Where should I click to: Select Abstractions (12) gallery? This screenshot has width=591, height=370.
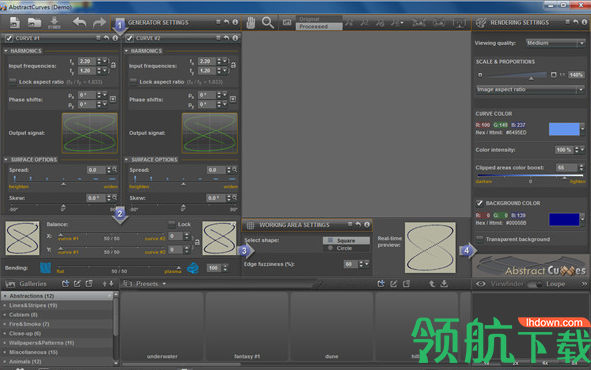click(x=57, y=296)
